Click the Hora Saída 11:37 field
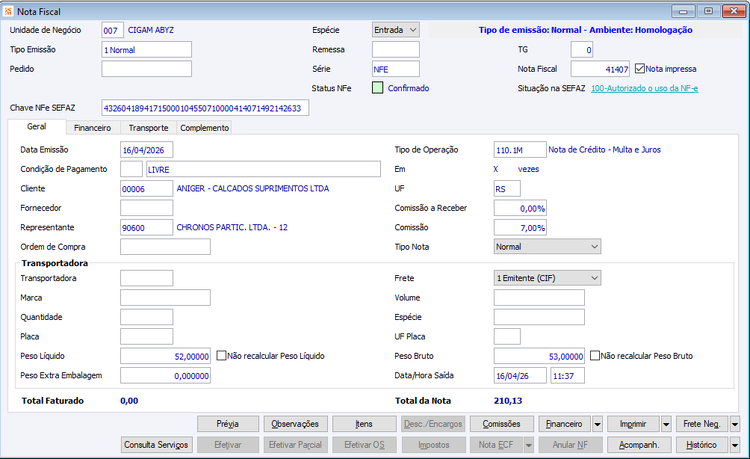 click(x=567, y=375)
